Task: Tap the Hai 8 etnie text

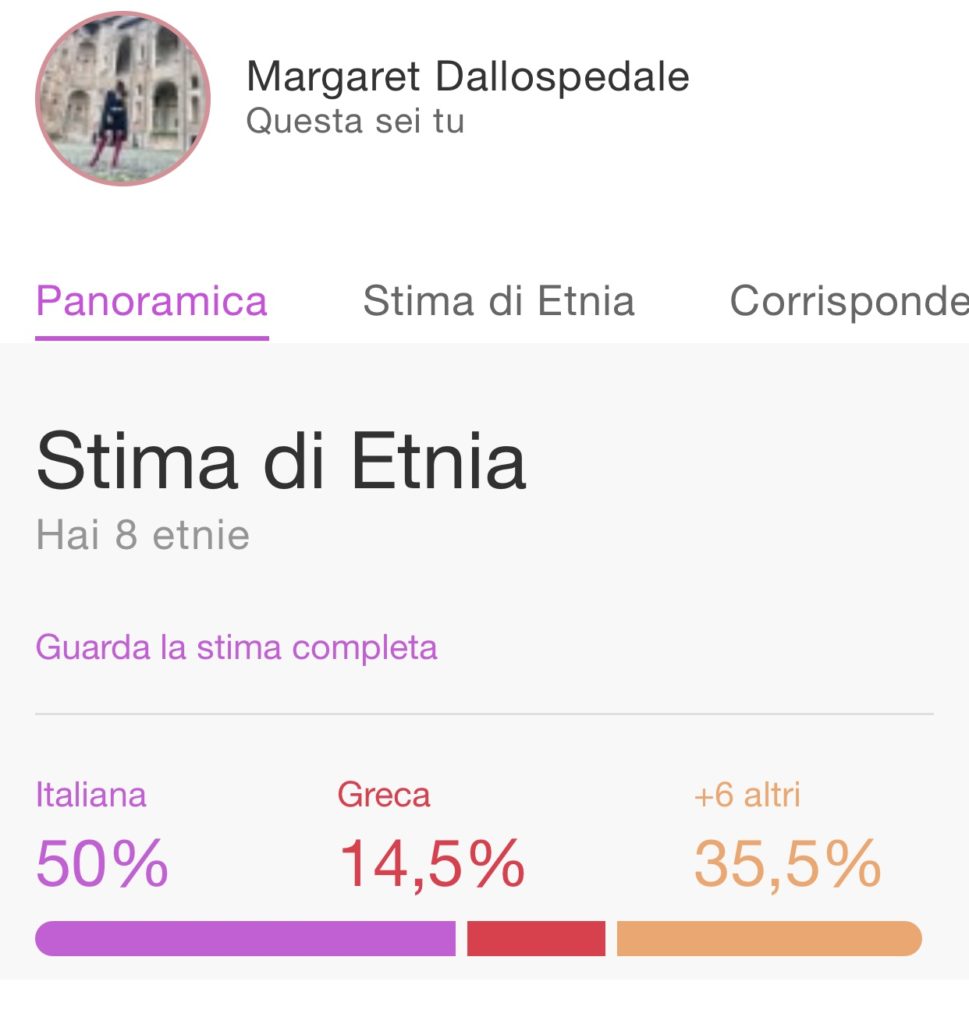Action: coord(142,536)
